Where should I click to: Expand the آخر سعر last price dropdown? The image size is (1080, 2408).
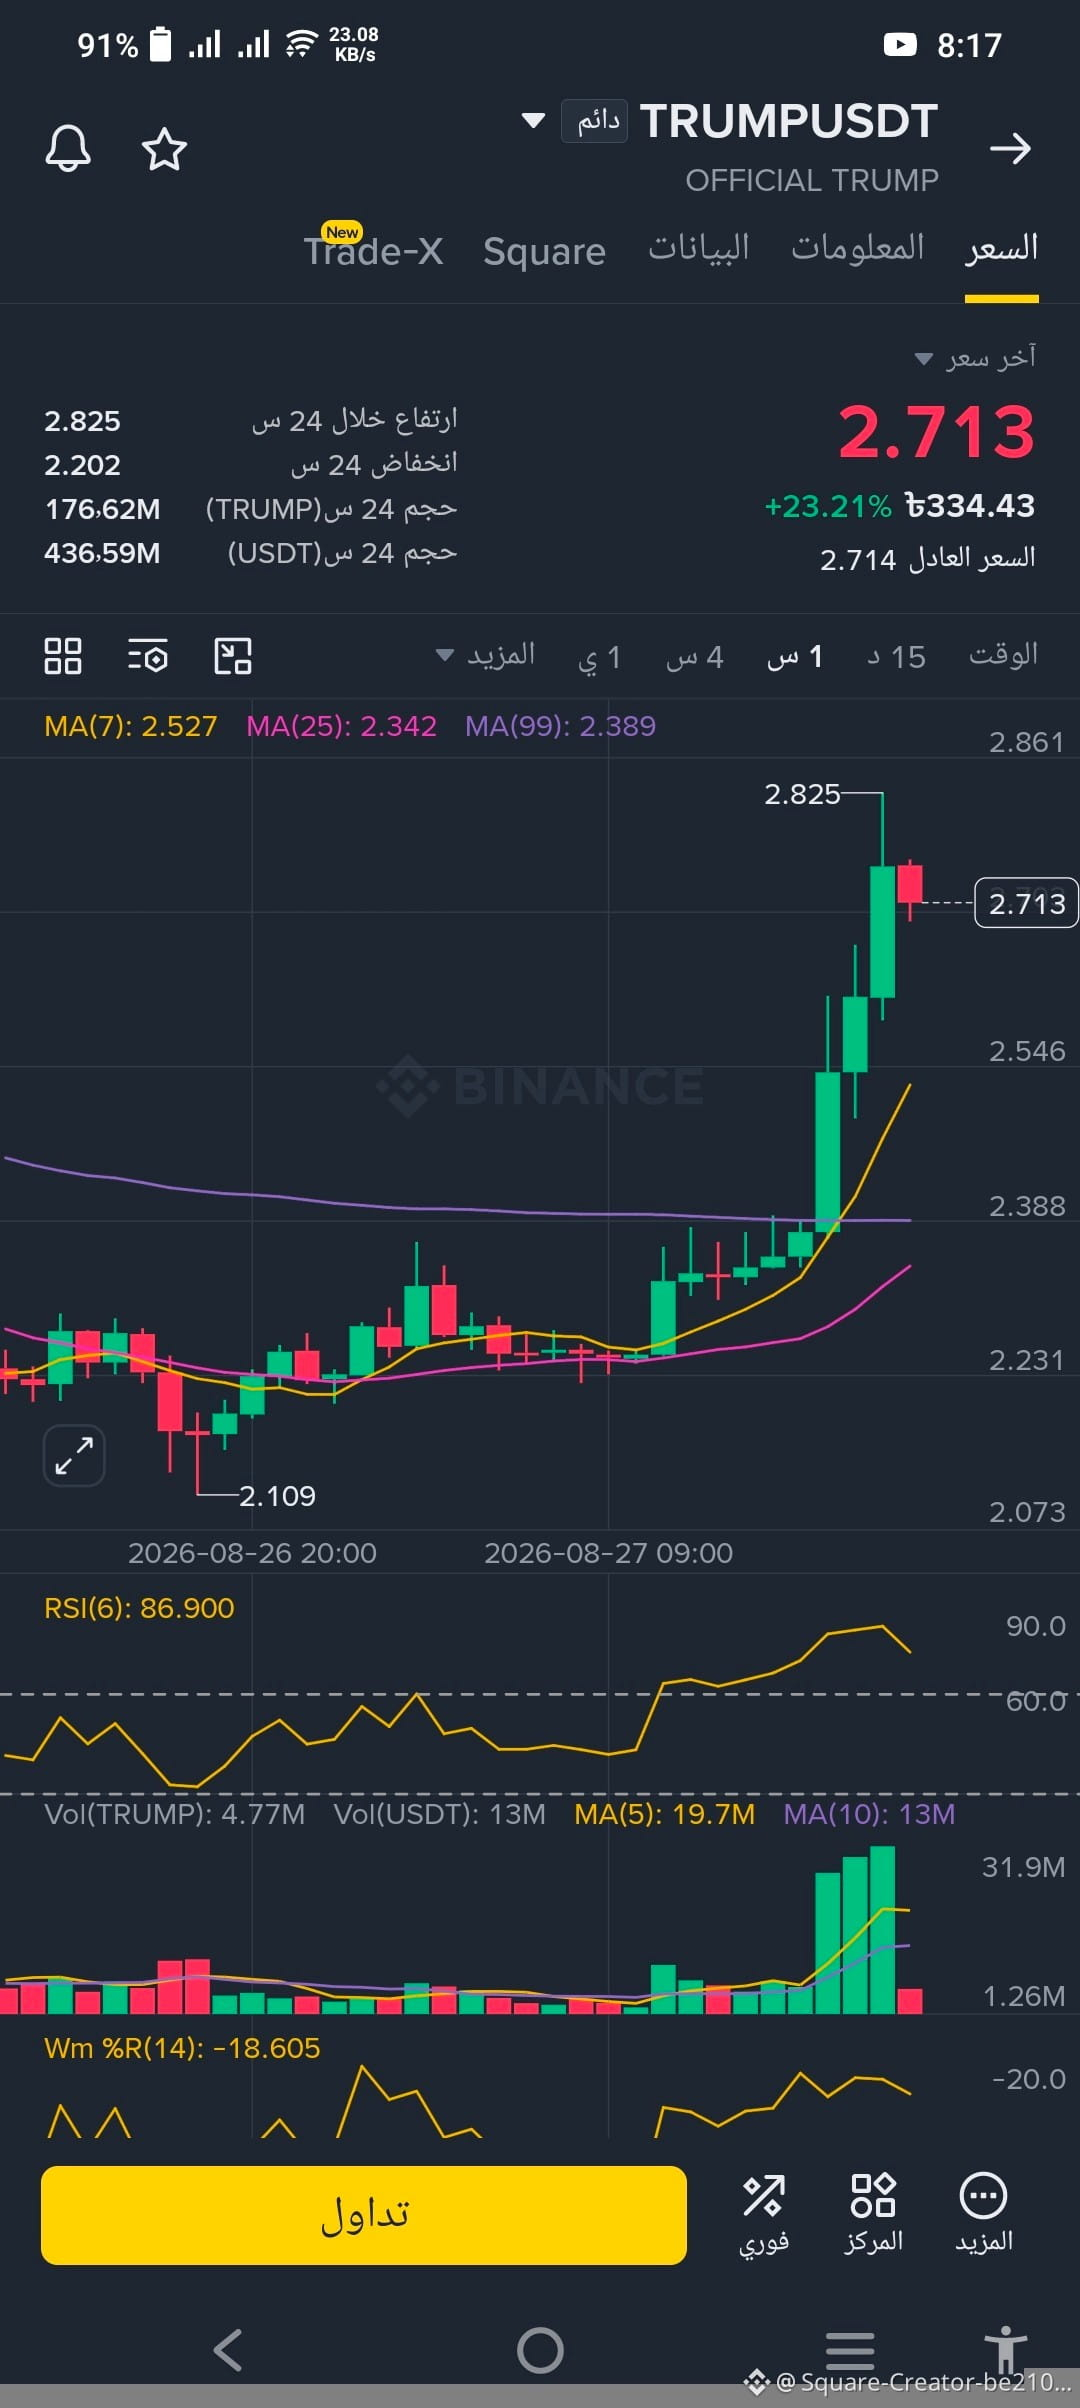tap(976, 357)
